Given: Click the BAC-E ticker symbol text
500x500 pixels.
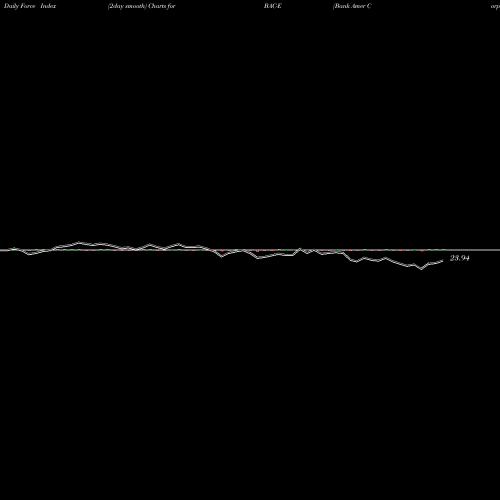Looking at the screenshot, I should [273, 6].
